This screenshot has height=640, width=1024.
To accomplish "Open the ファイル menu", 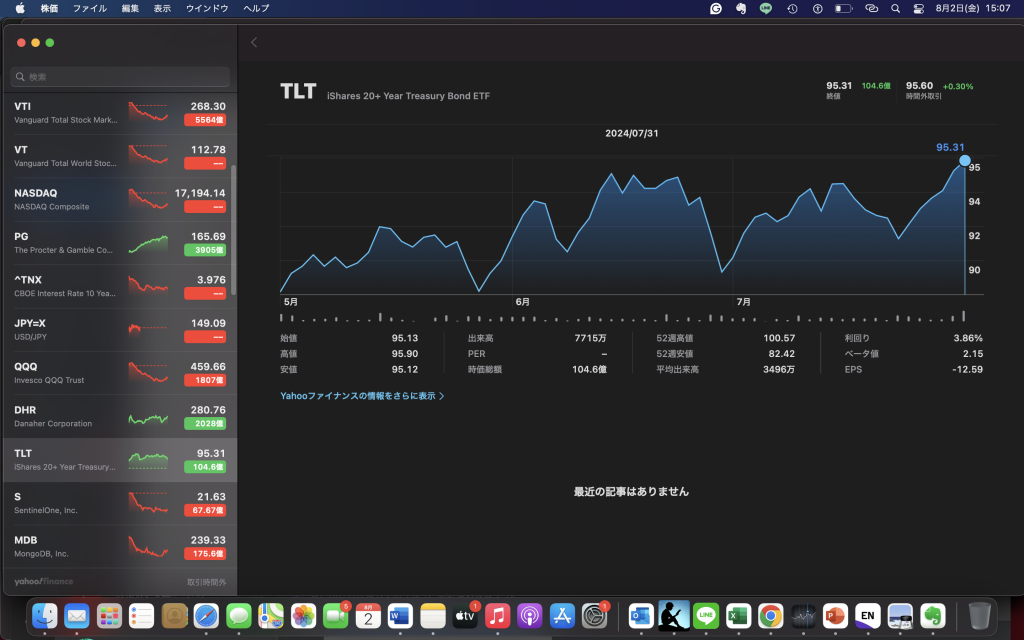I will click(x=90, y=8).
